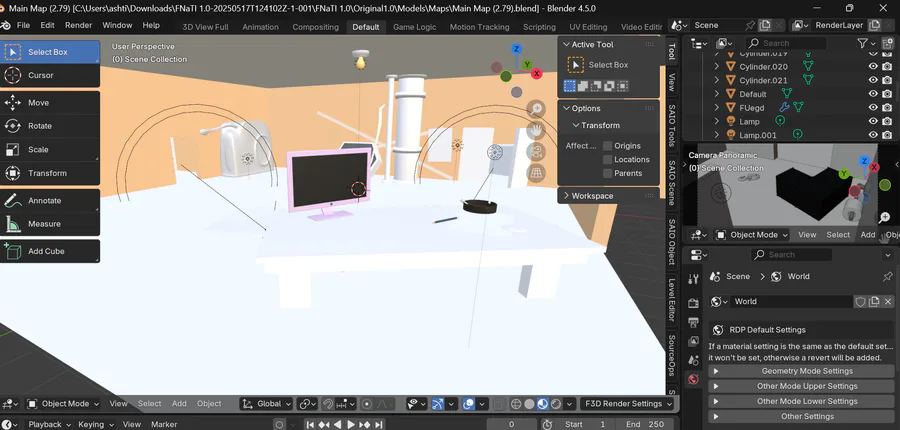Open the Render menu
Screen dimensions: 900x430
(79, 25)
